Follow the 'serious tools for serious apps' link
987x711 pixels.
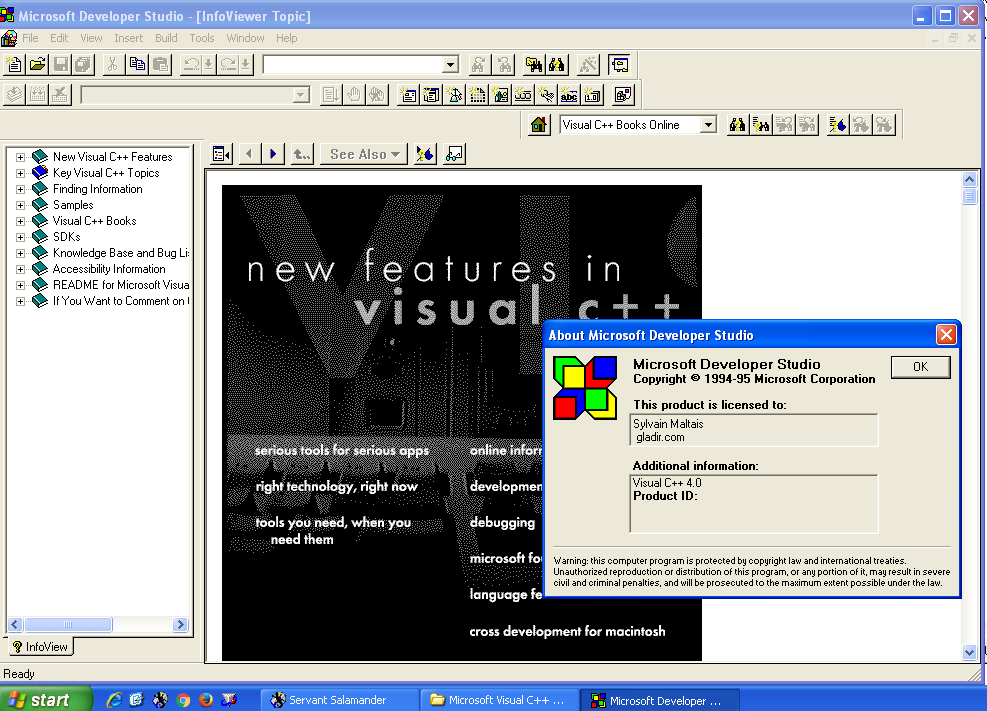click(341, 450)
